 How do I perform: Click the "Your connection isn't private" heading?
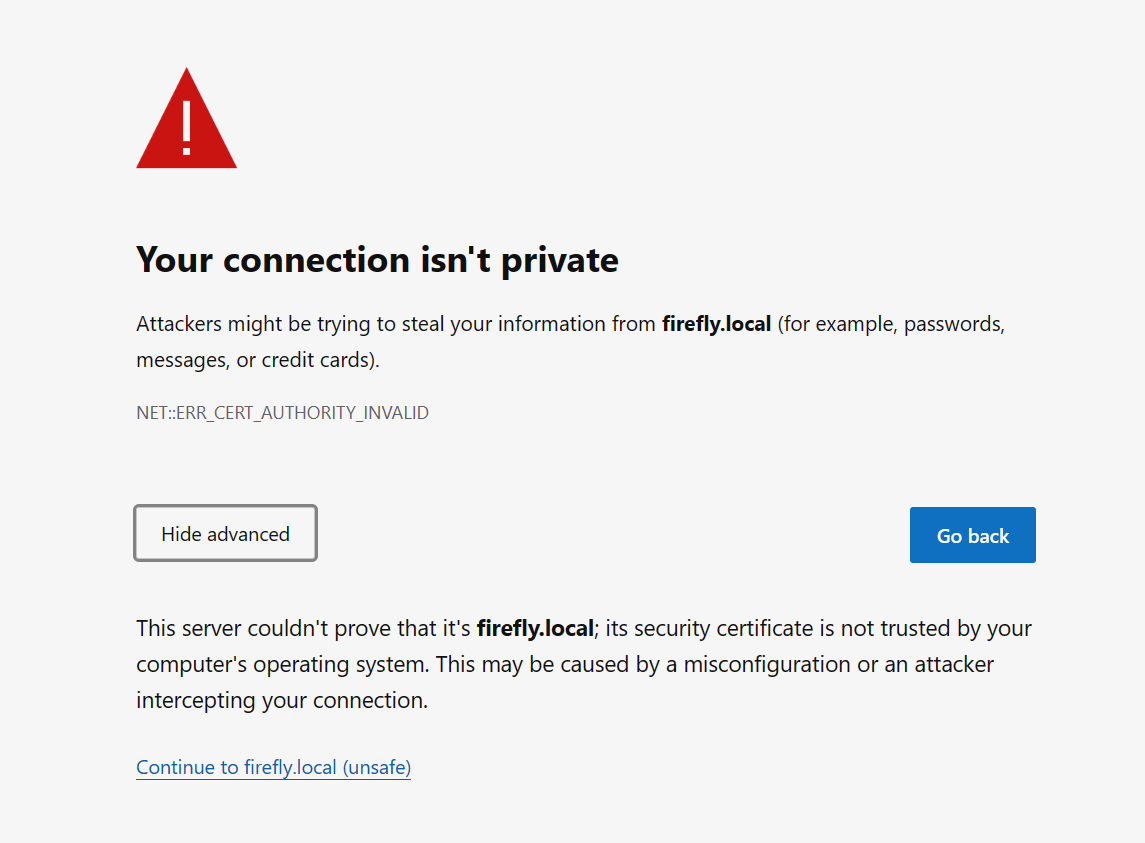click(377, 260)
